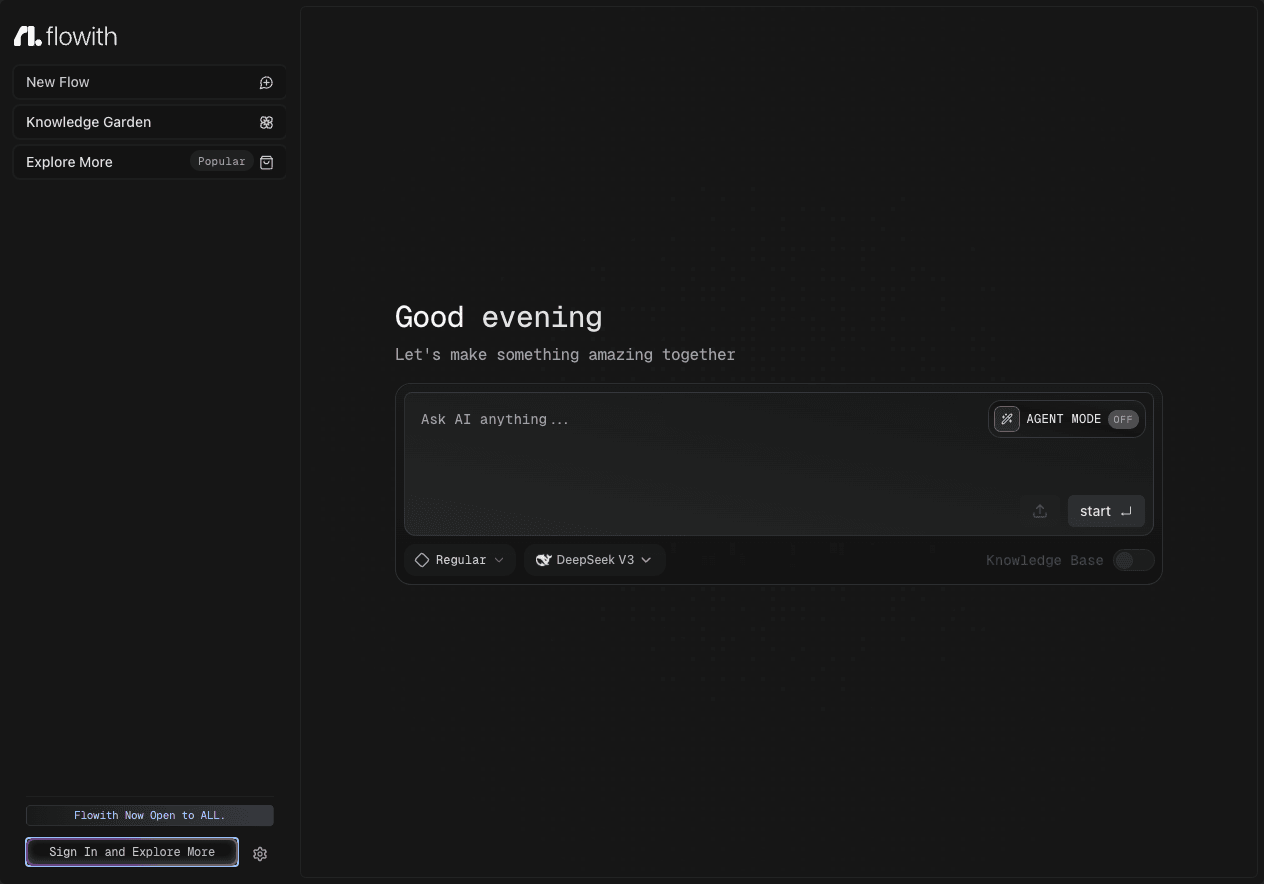The image size is (1264, 884).
Task: Open the DeepSeek V3 model dropdown
Action: tap(595, 560)
